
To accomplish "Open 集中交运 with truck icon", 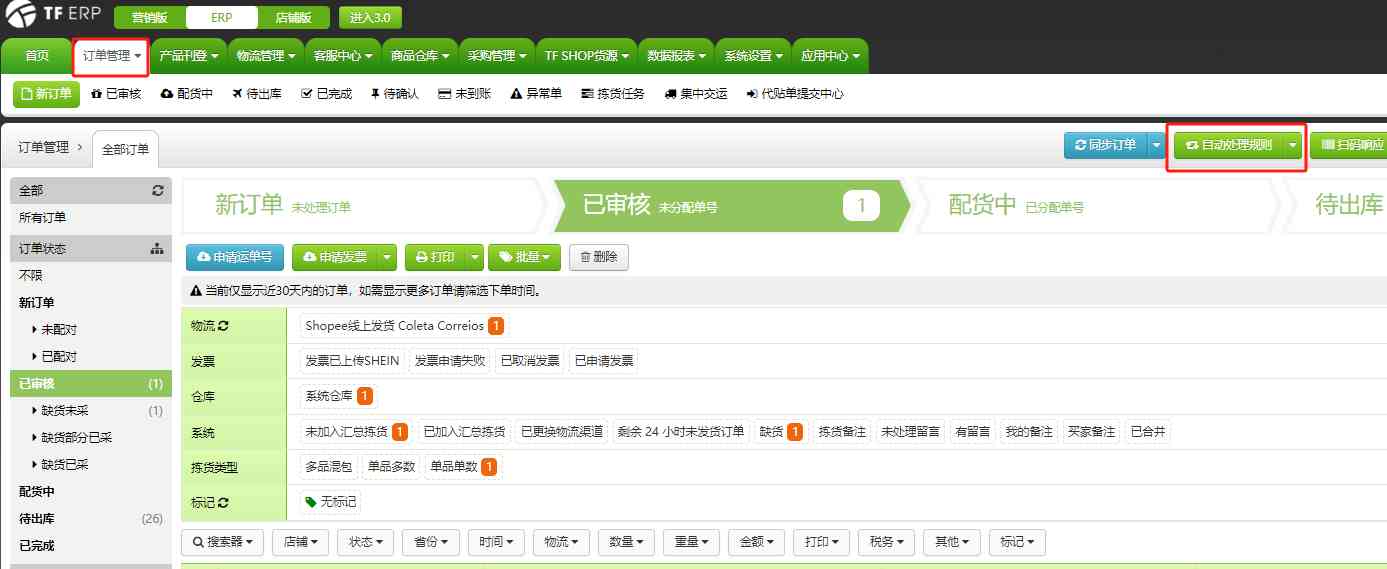I will 695,94.
